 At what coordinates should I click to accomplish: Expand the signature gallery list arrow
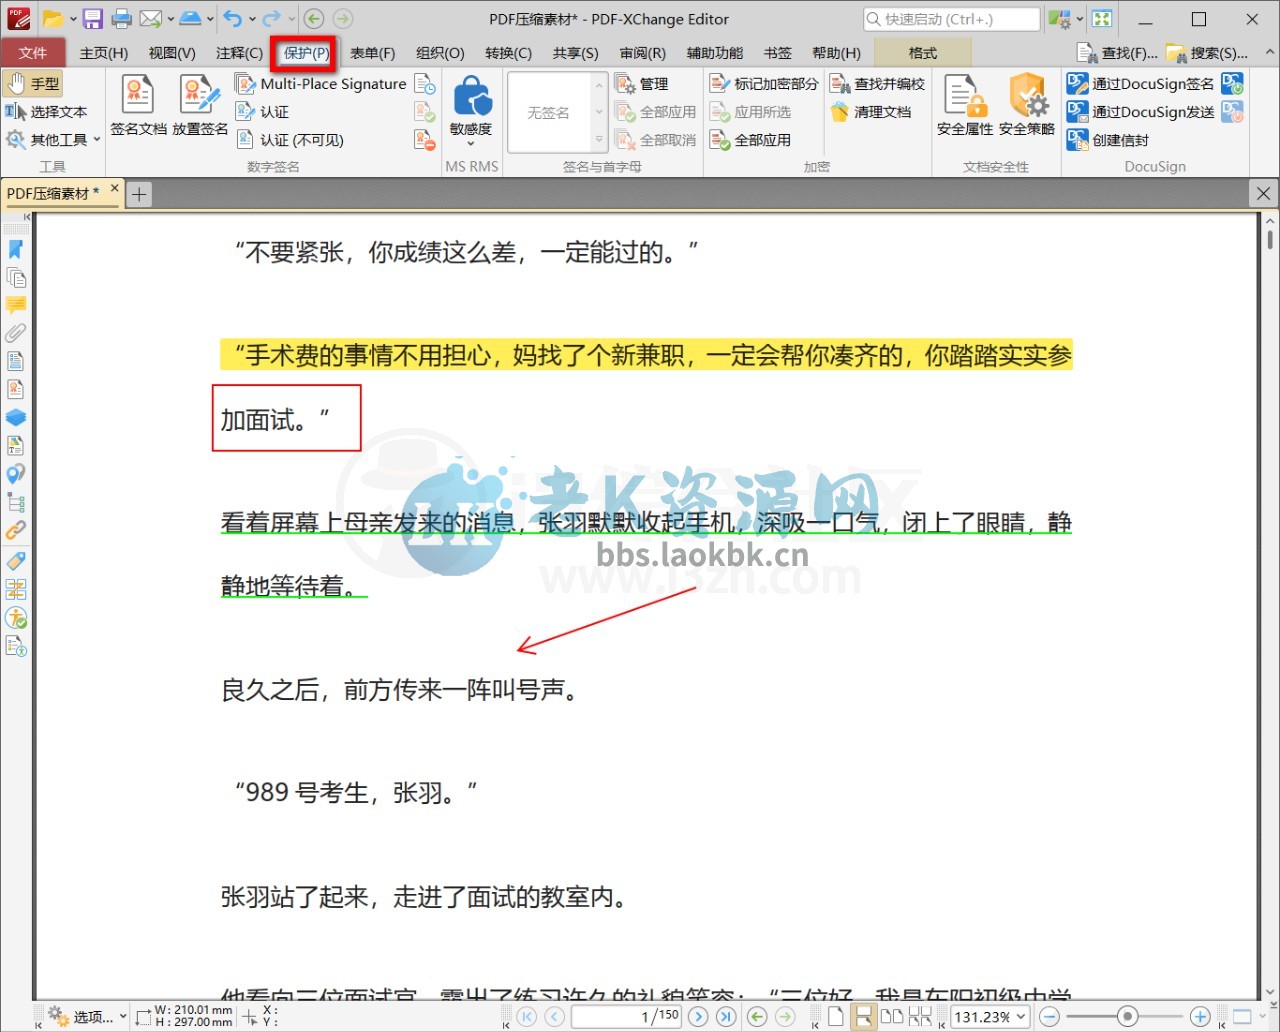pos(599,140)
